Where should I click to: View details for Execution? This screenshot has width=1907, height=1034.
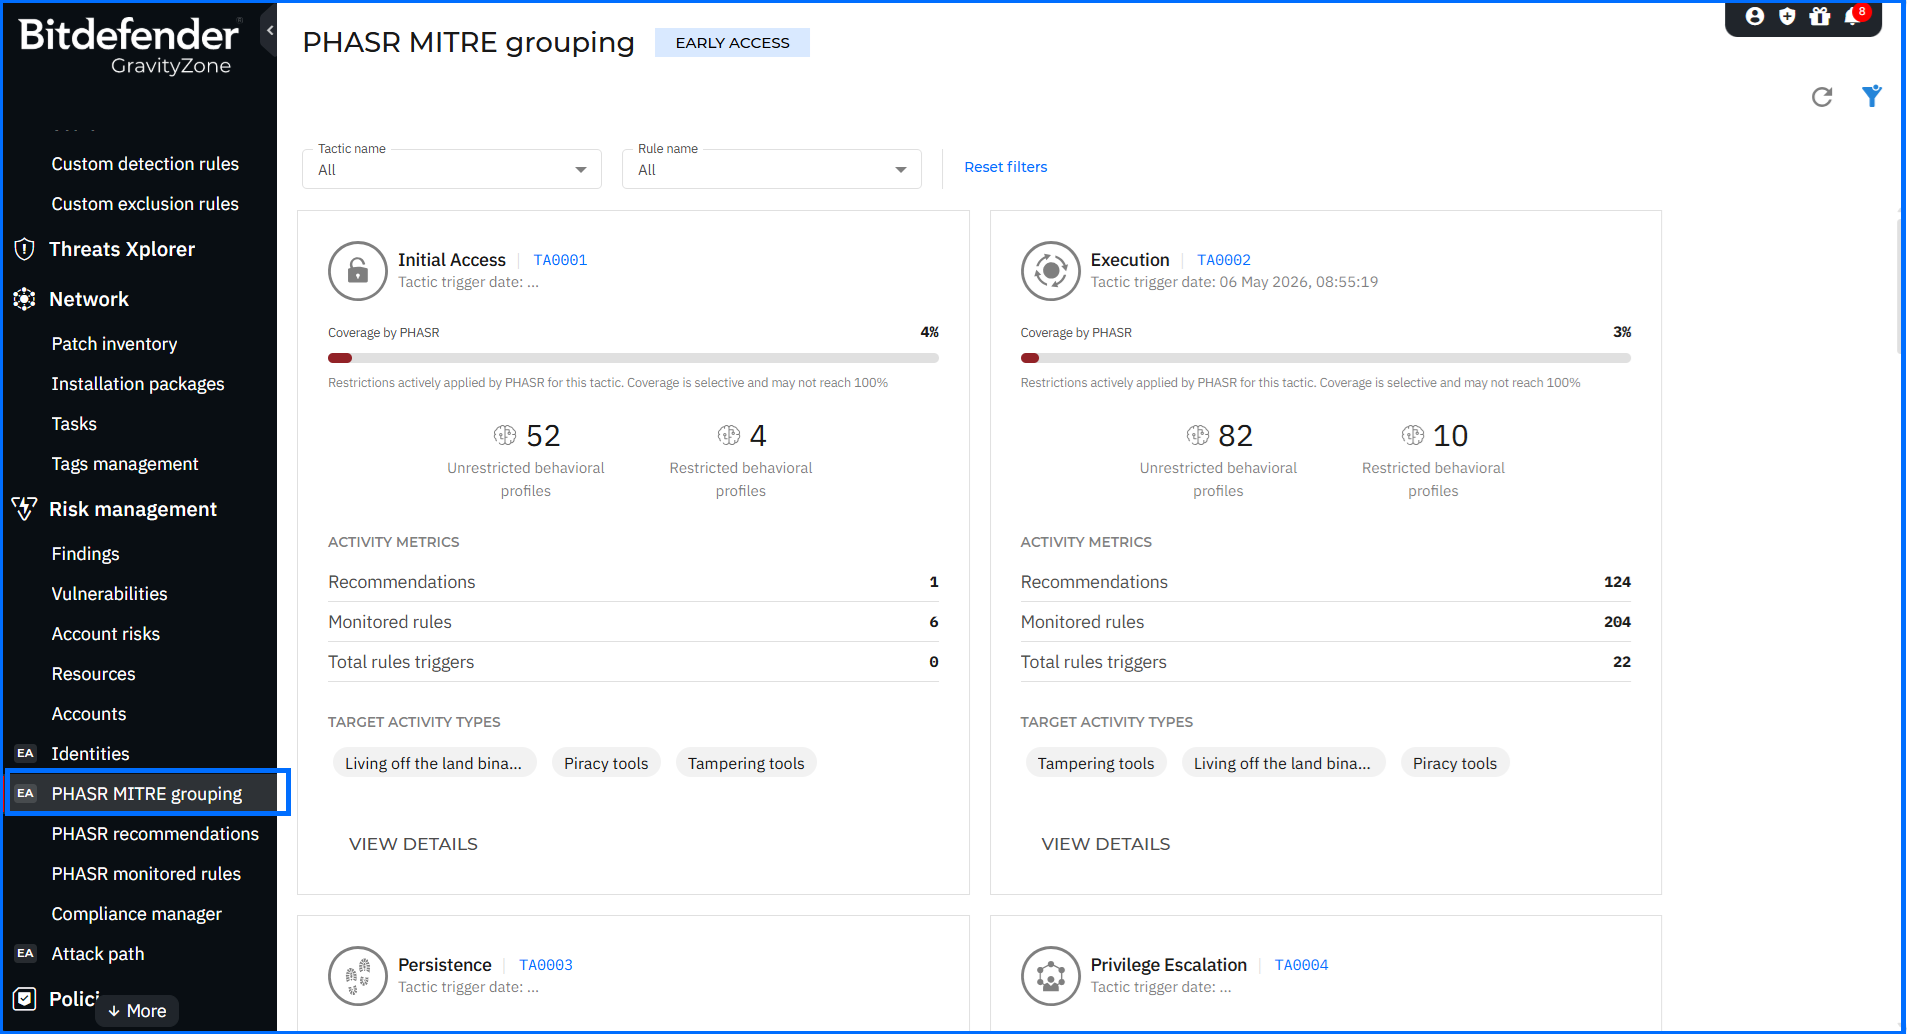[x=1106, y=844]
